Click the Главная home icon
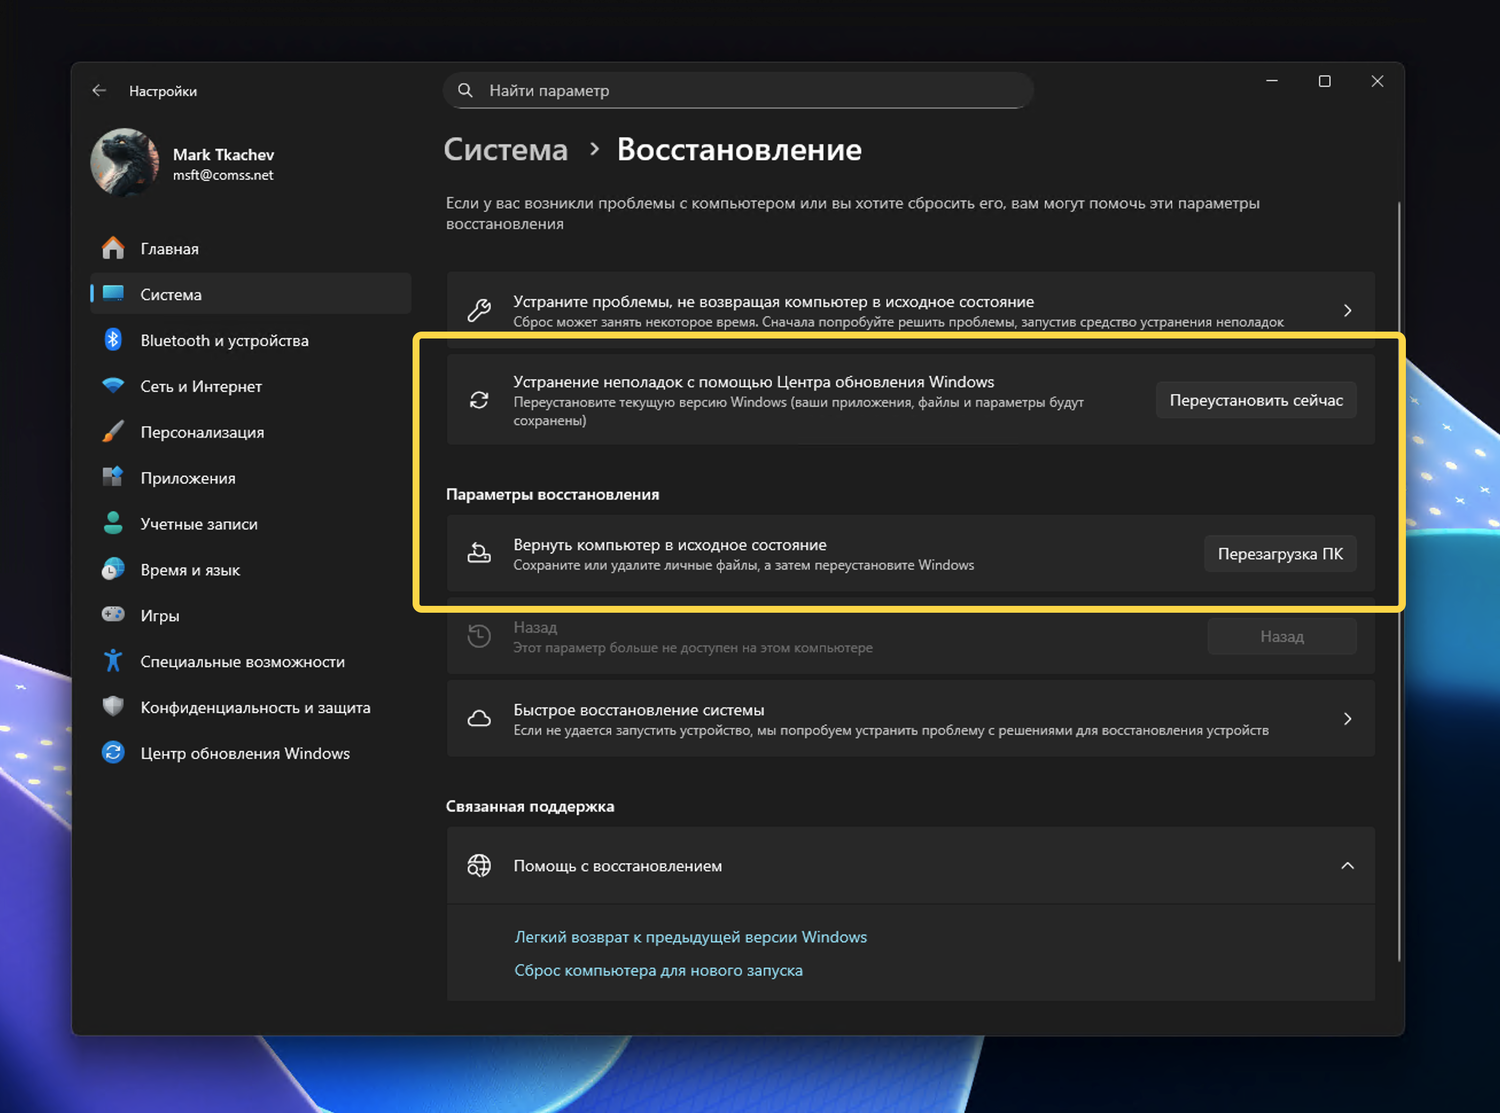 tap(113, 248)
